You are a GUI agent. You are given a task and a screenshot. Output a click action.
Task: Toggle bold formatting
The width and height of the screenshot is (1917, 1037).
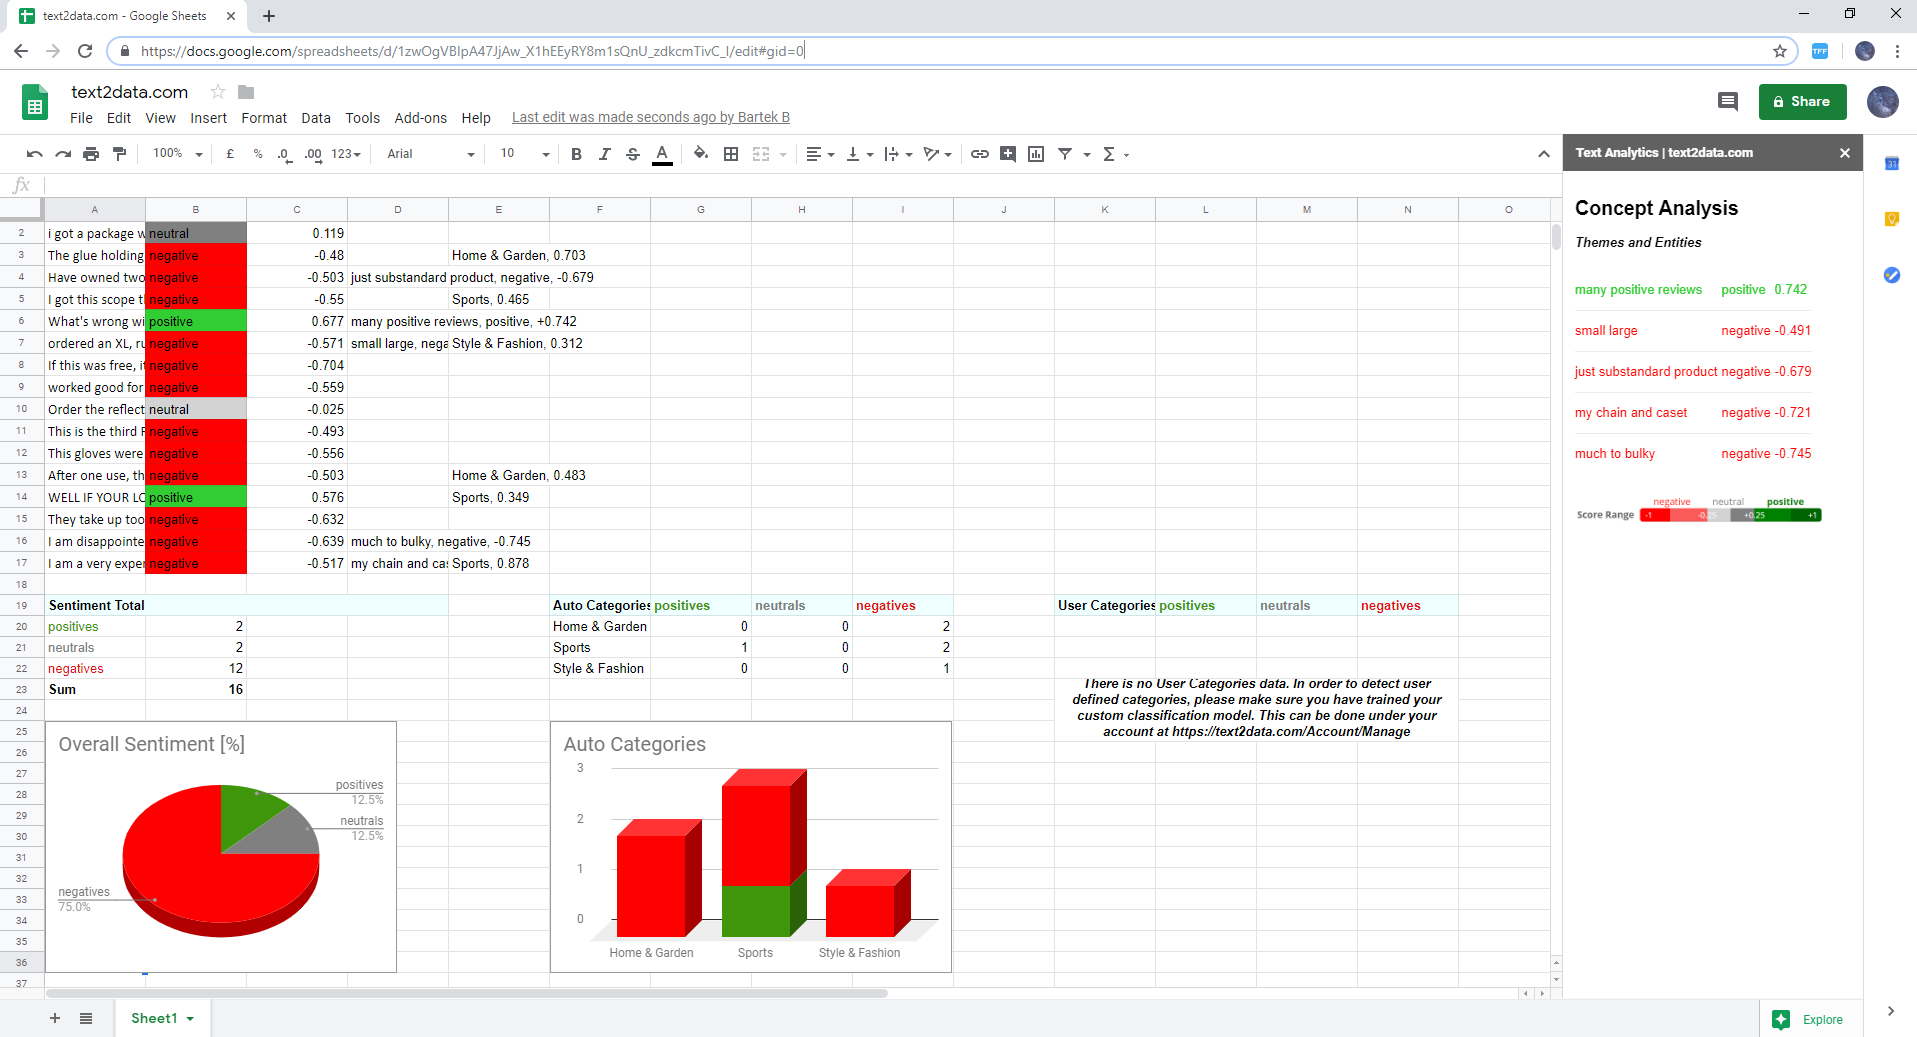tap(576, 154)
